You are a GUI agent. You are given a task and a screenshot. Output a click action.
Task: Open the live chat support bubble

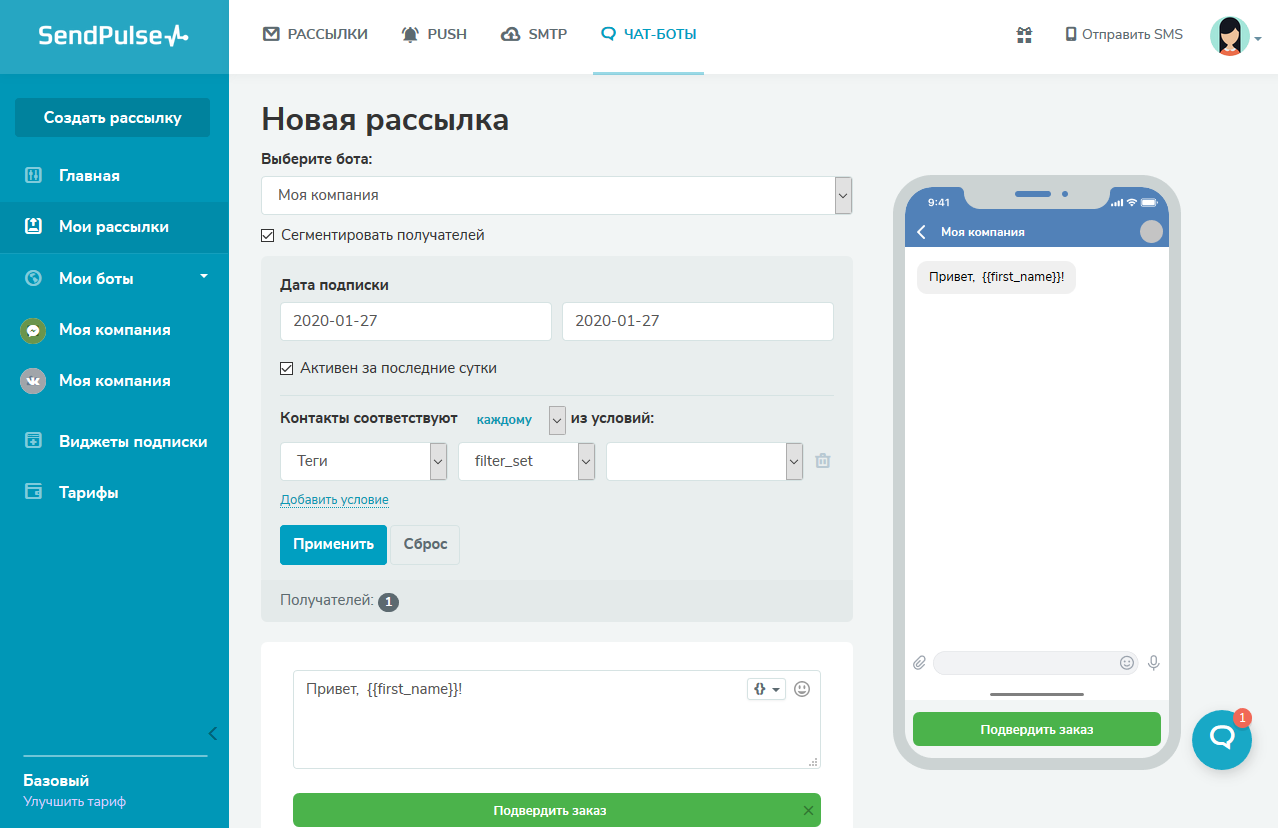1222,739
